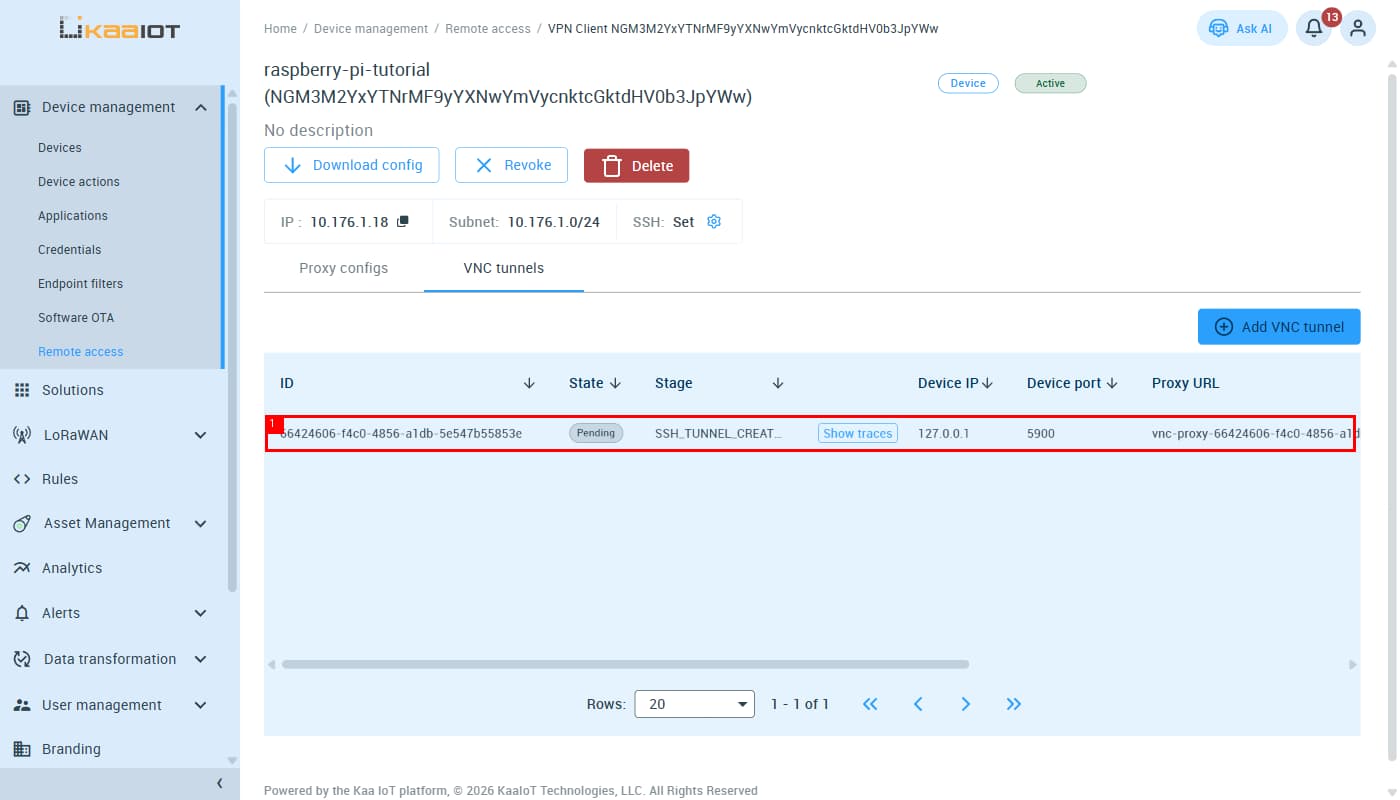Click the Download config button
Viewport: 1400px width, 800px height.
pyautogui.click(x=351, y=165)
